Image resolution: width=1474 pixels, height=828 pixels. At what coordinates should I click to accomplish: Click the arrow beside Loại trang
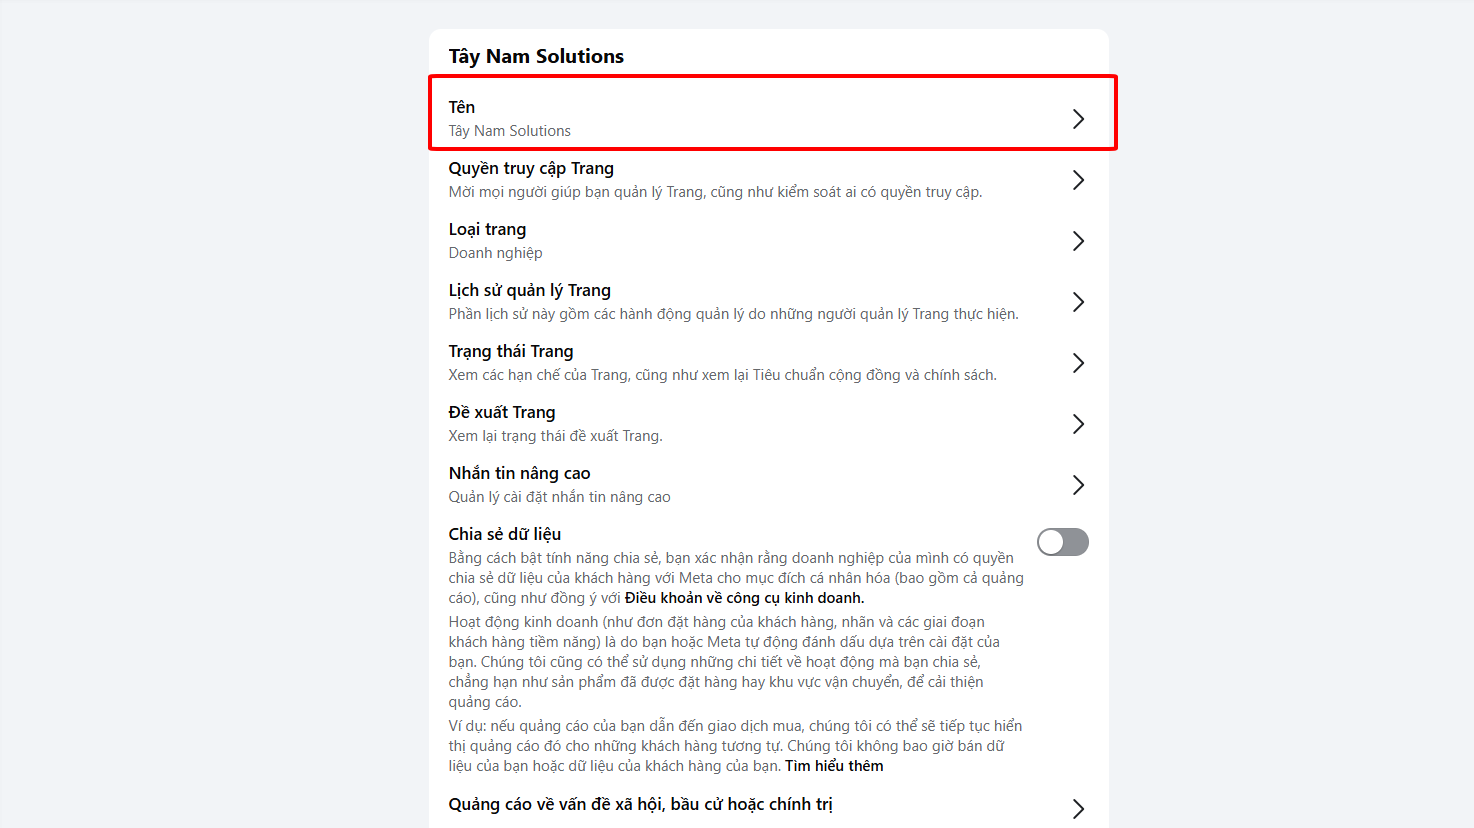[x=1078, y=241]
